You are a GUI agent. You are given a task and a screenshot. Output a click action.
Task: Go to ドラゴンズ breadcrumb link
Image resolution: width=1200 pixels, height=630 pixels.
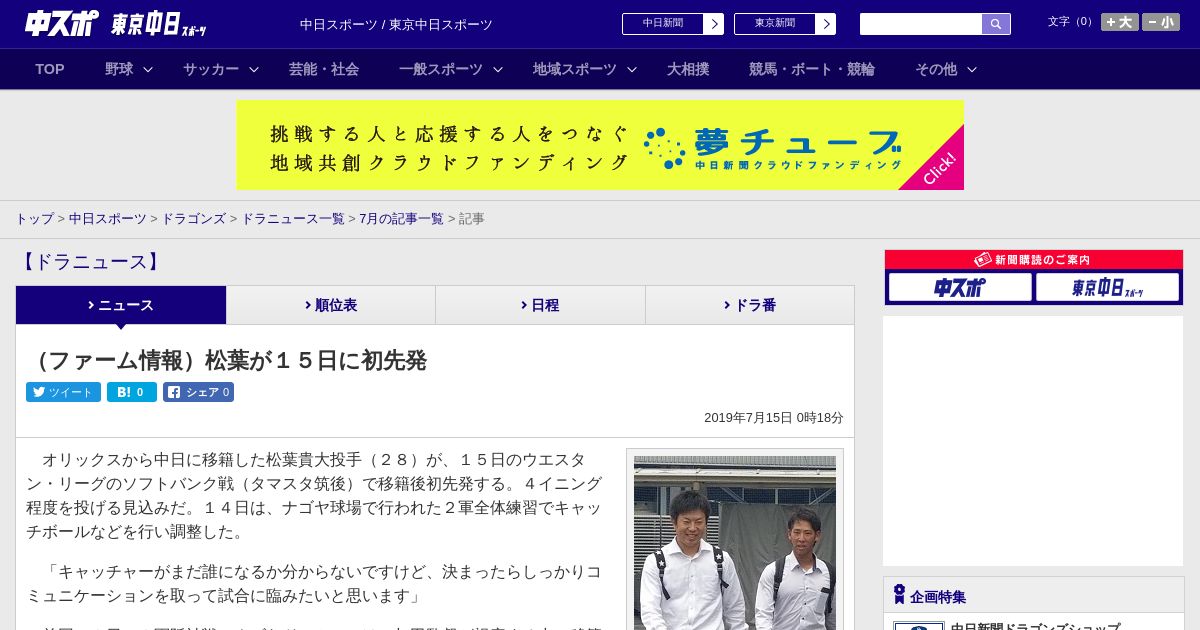point(194,219)
